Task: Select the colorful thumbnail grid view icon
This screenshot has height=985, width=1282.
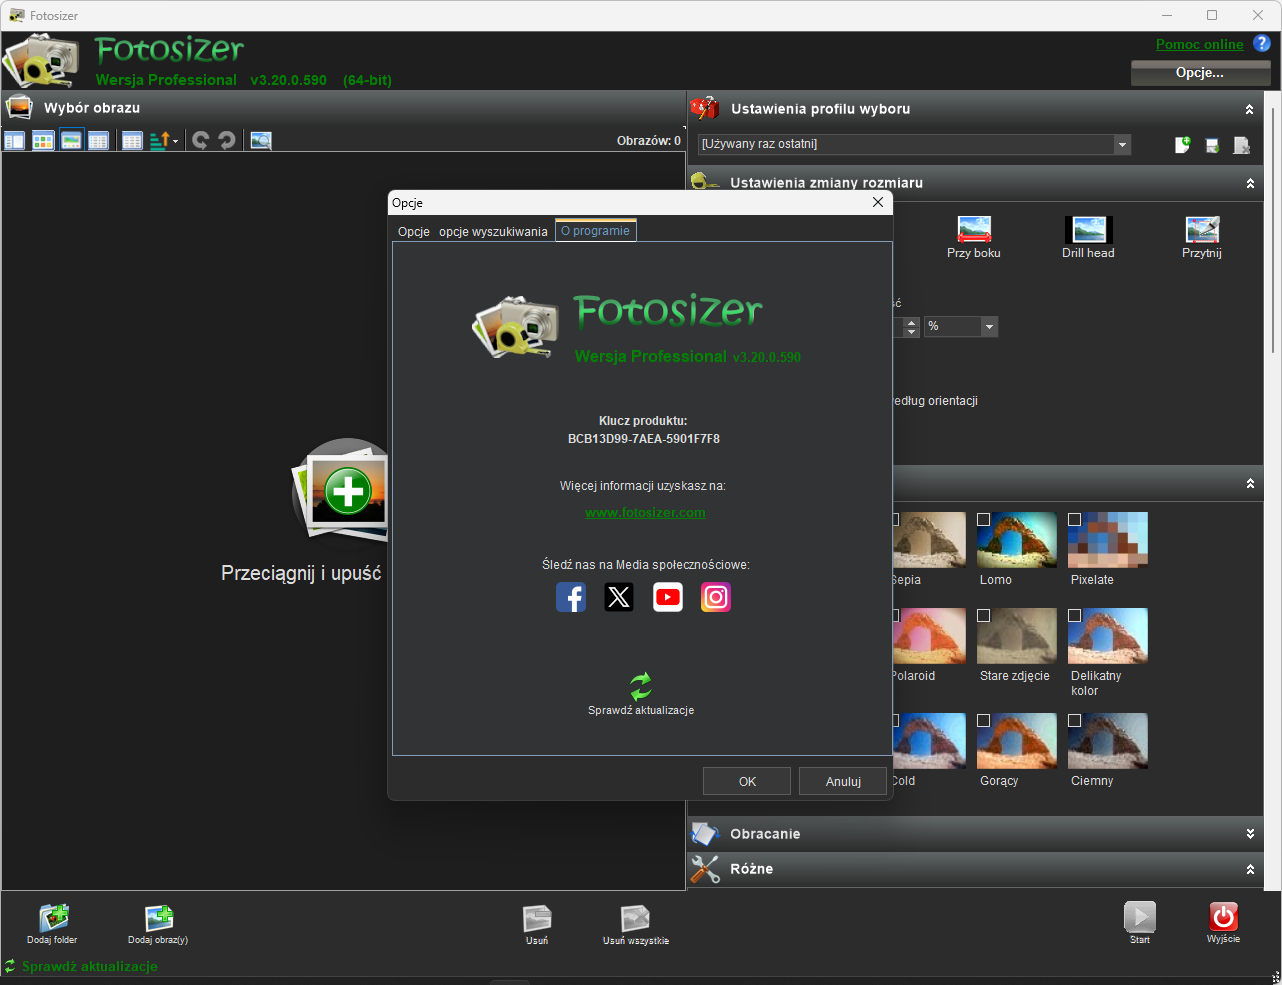Action: [x=43, y=141]
